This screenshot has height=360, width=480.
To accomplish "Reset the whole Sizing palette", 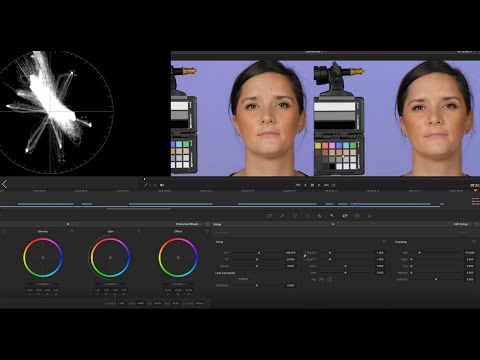I will pyautogui.click(x=476, y=224).
